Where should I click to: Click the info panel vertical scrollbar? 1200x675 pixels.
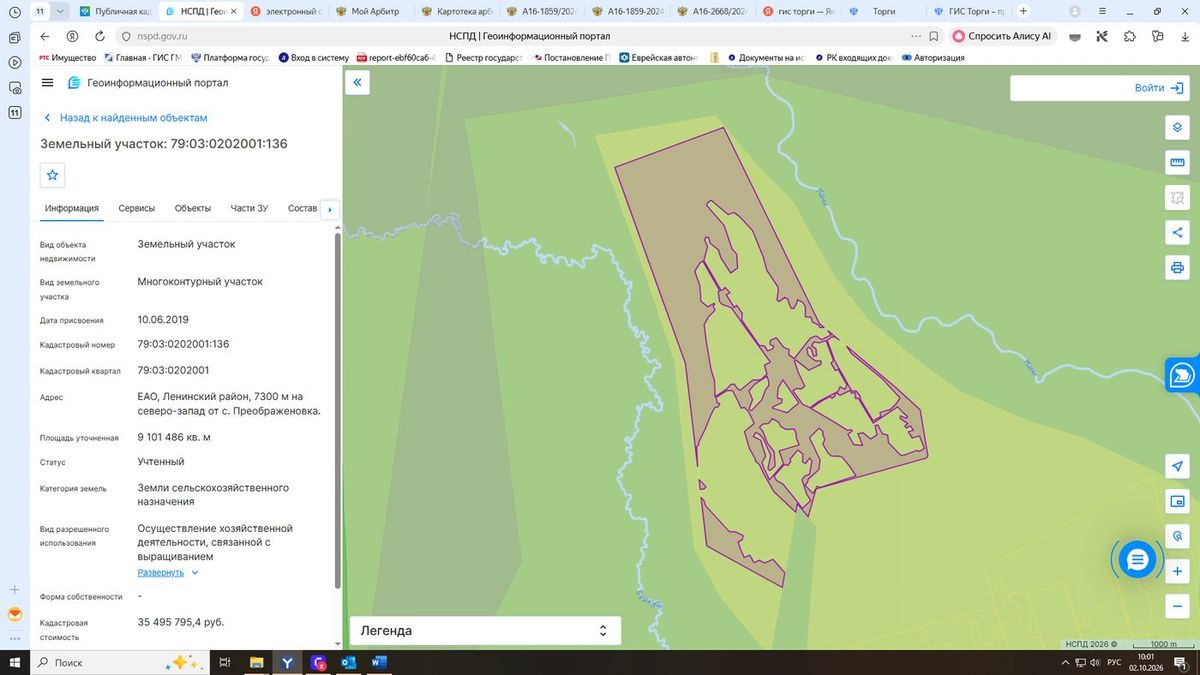337,410
